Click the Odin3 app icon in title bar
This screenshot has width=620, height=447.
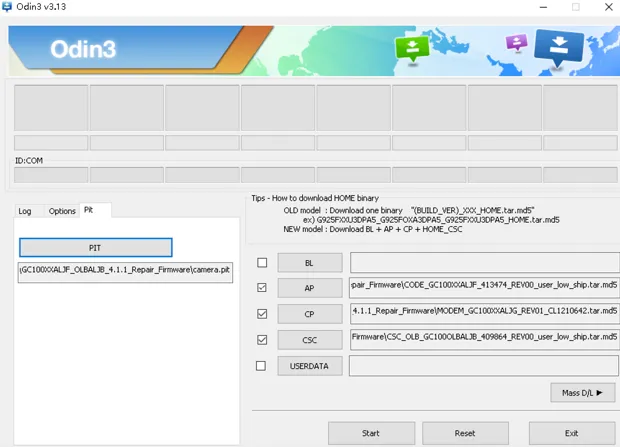click(7, 7)
